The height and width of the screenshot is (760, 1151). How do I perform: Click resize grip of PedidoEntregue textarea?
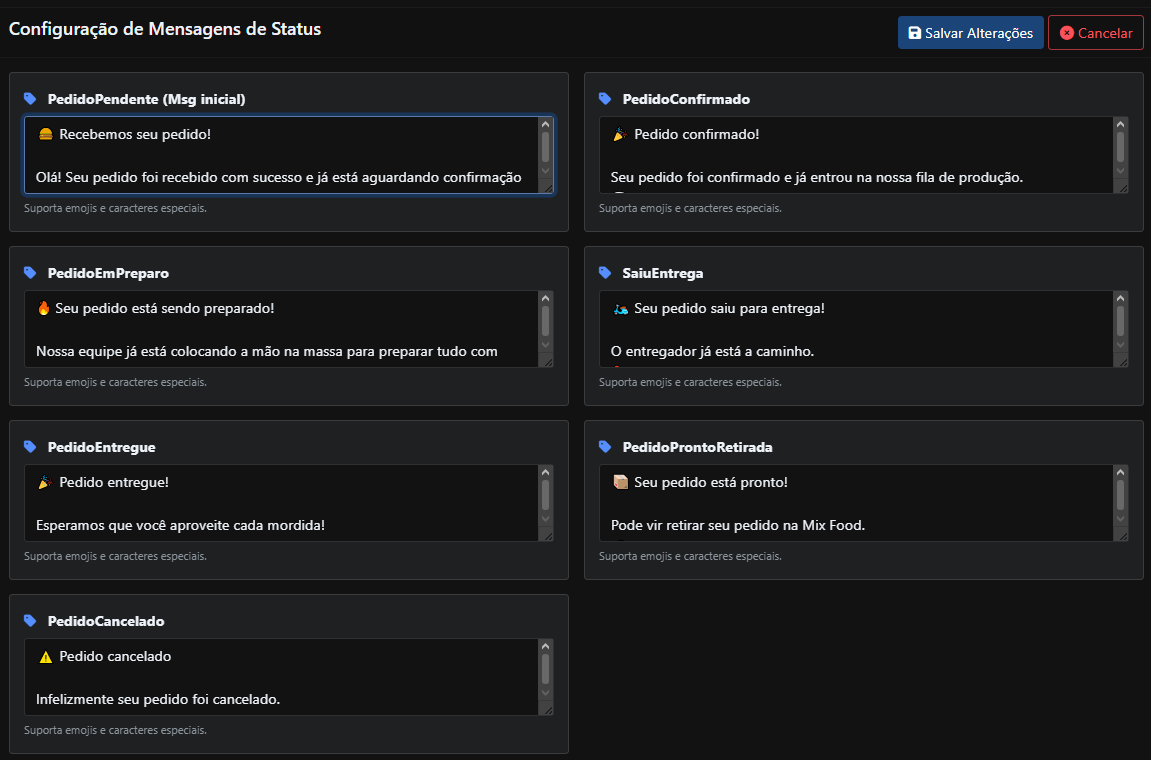(546, 535)
